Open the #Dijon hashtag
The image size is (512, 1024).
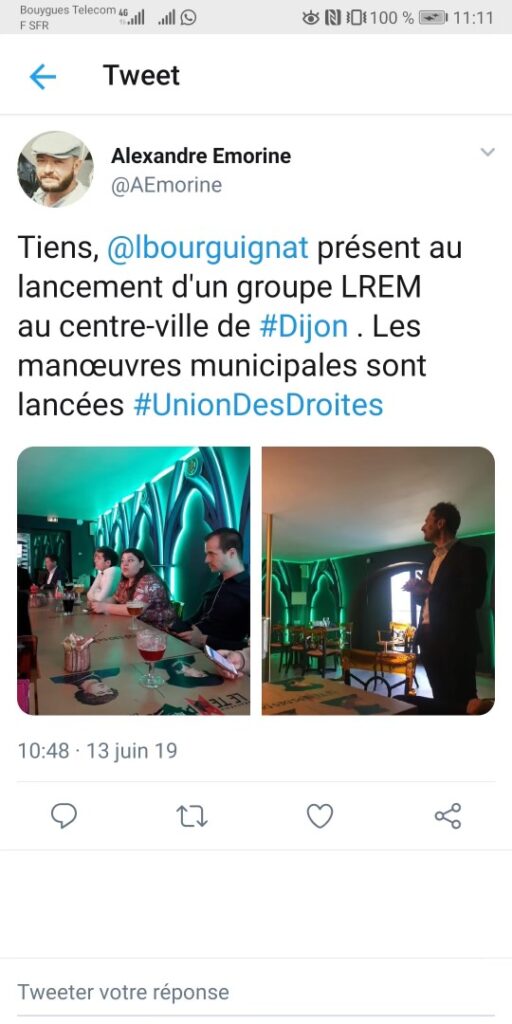[x=304, y=327]
